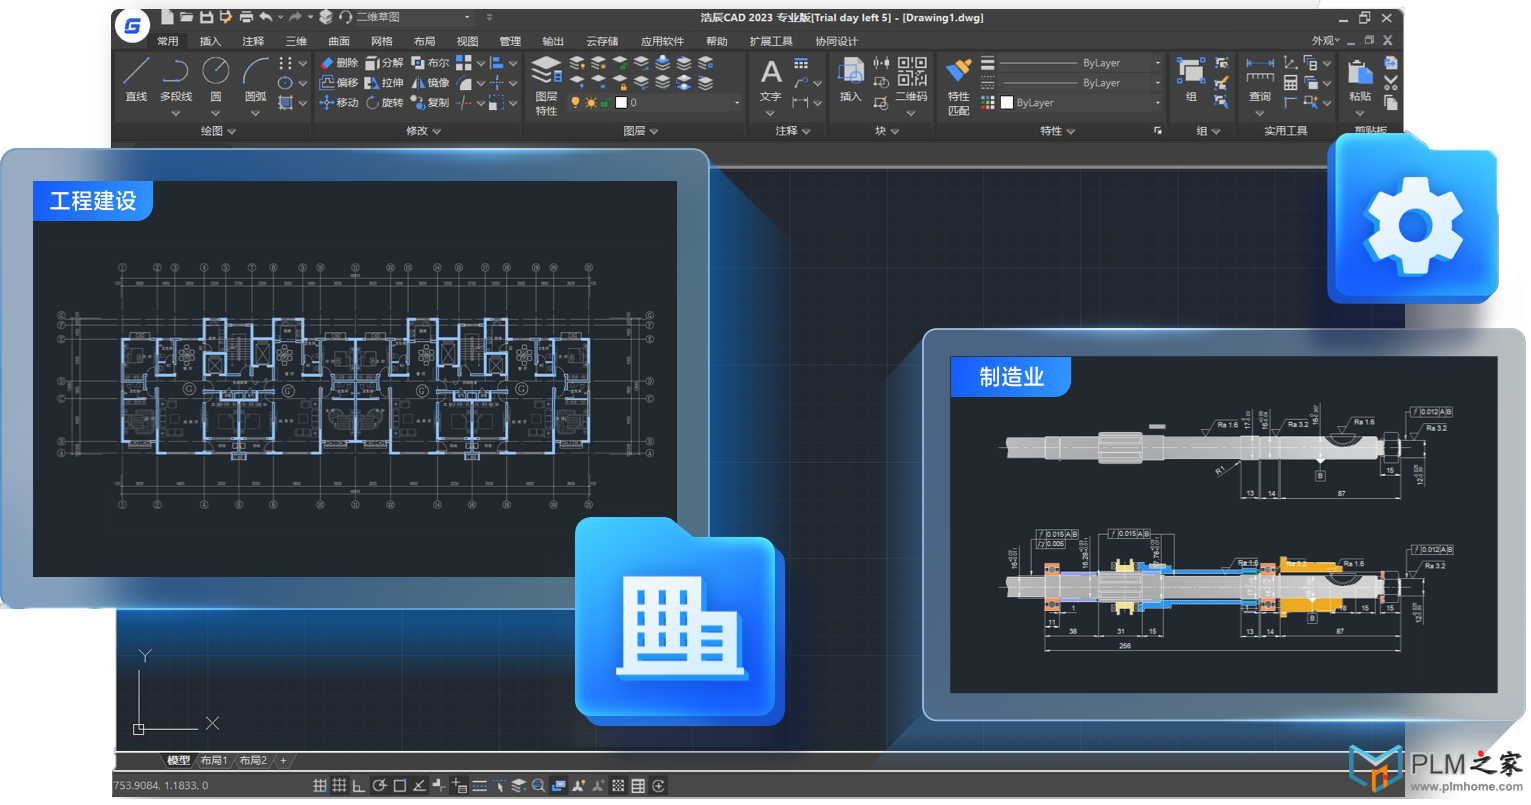
Task: Expand the 图层 panel
Action: (640, 131)
